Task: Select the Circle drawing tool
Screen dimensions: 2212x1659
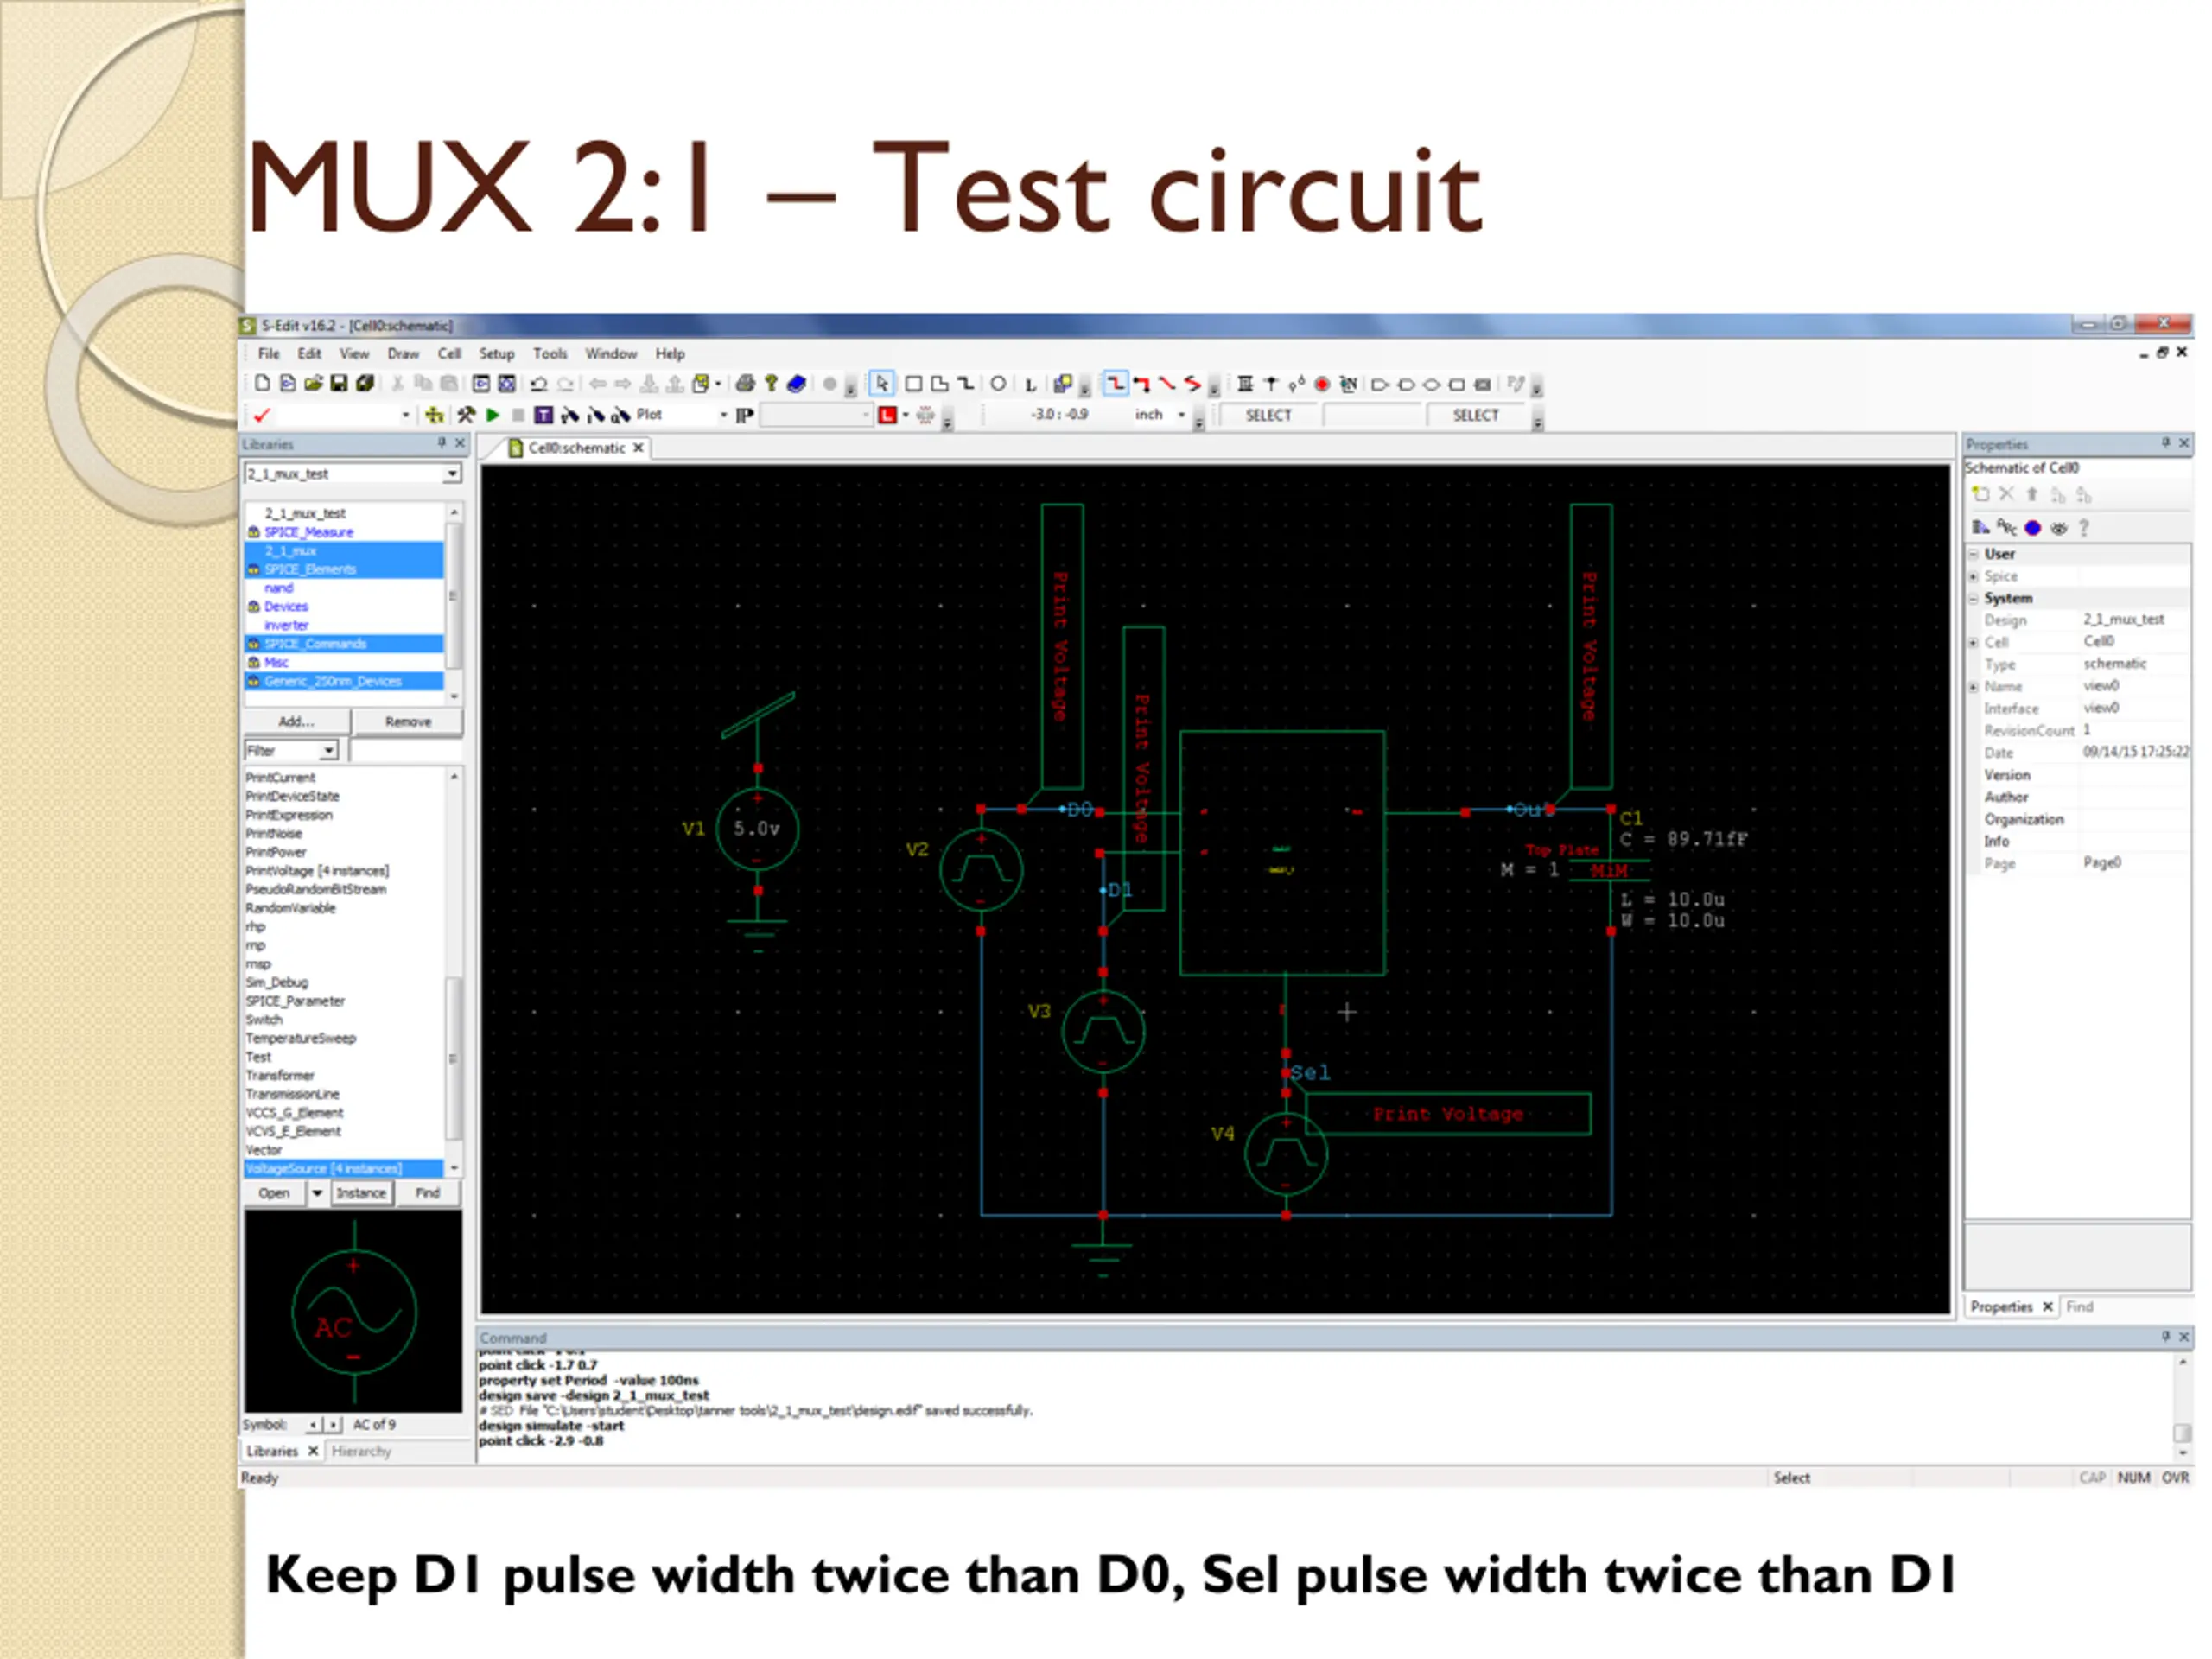Action: (x=998, y=384)
